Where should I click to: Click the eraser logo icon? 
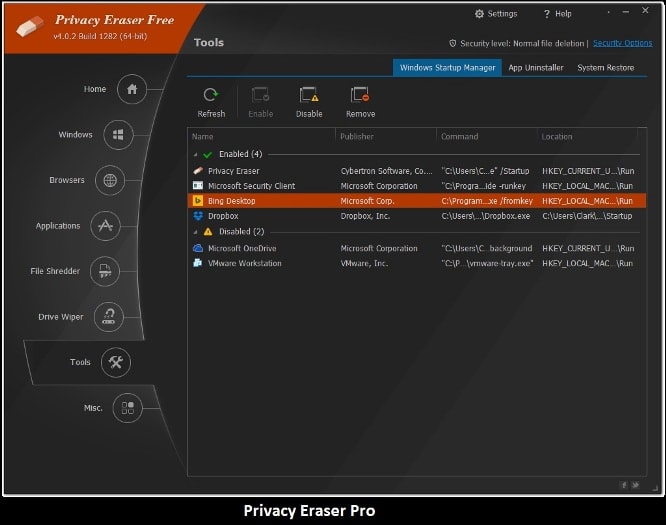(x=30, y=26)
